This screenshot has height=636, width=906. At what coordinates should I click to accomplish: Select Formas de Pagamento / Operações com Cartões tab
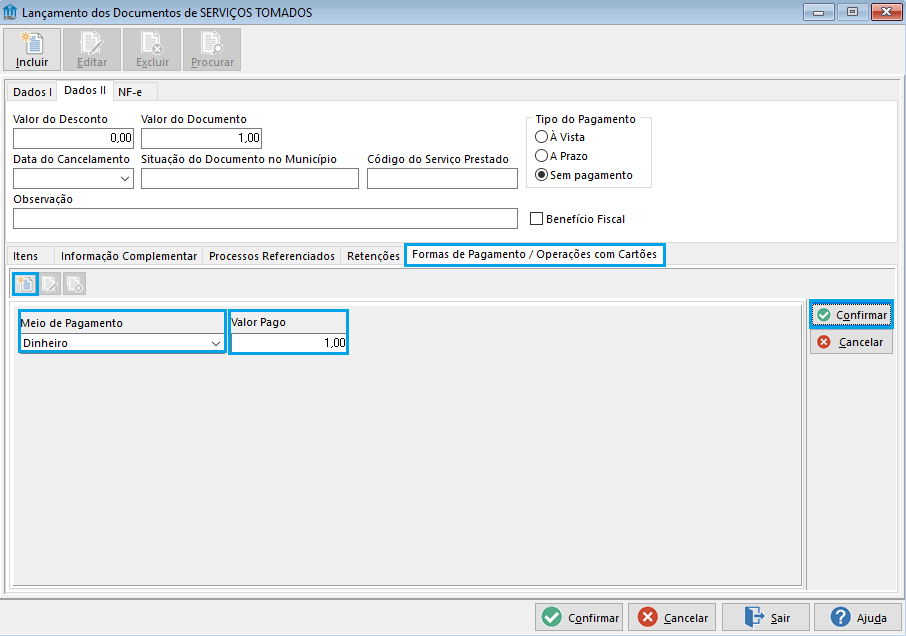tap(534, 254)
